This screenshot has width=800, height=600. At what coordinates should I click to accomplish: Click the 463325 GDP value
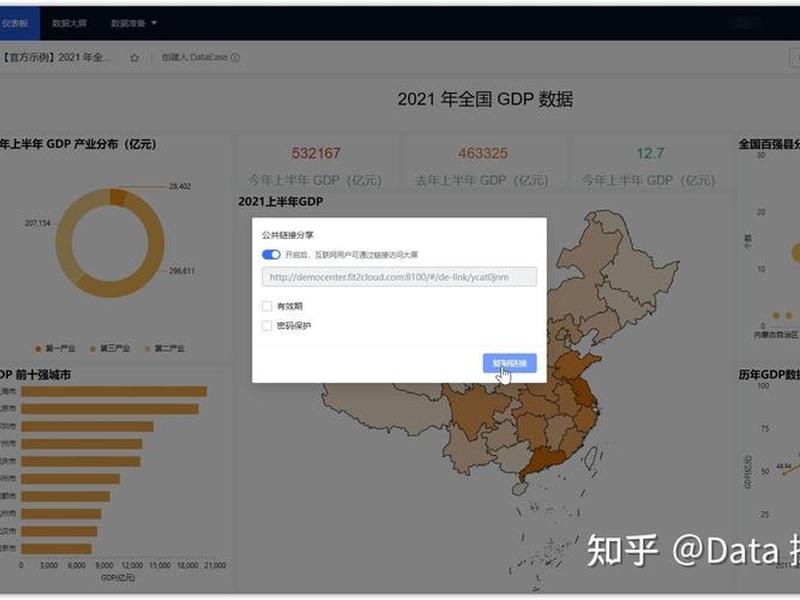(x=483, y=153)
